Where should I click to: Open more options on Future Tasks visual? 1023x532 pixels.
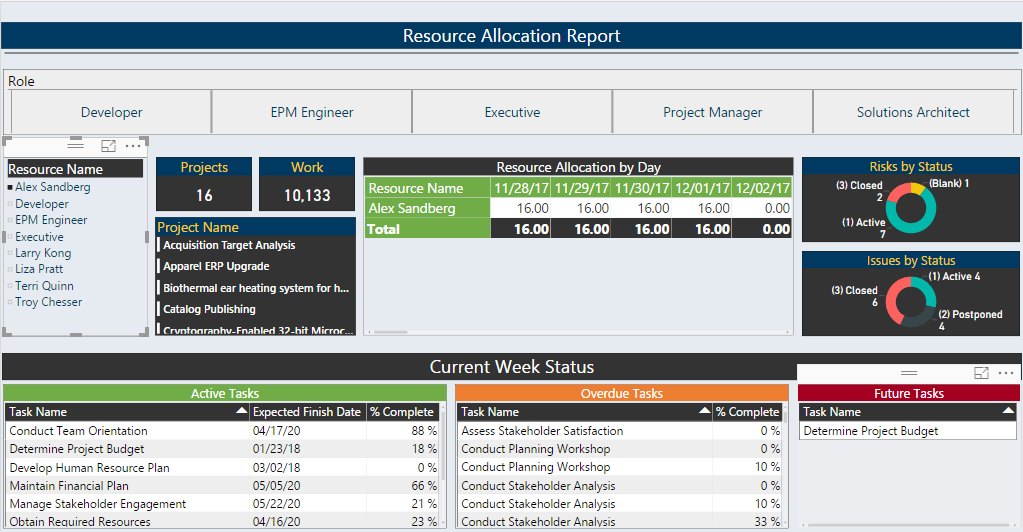(x=1006, y=373)
